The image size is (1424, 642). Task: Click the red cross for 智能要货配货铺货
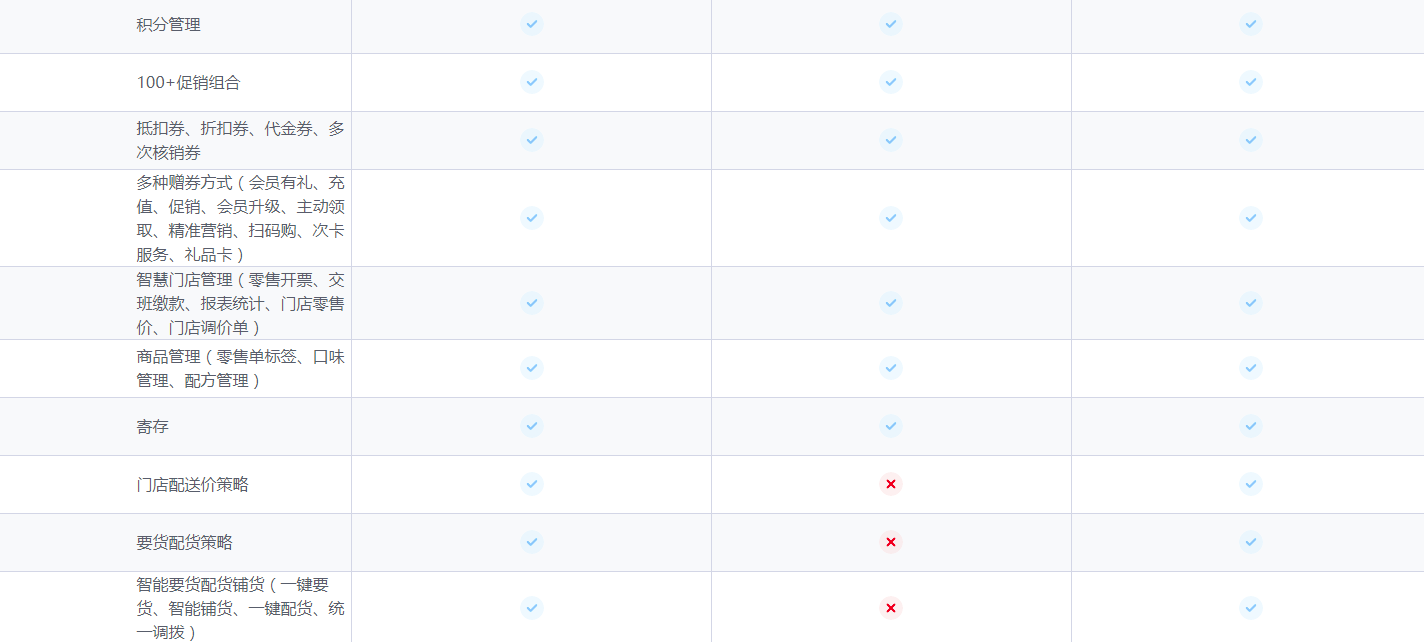pyautogui.click(x=891, y=608)
